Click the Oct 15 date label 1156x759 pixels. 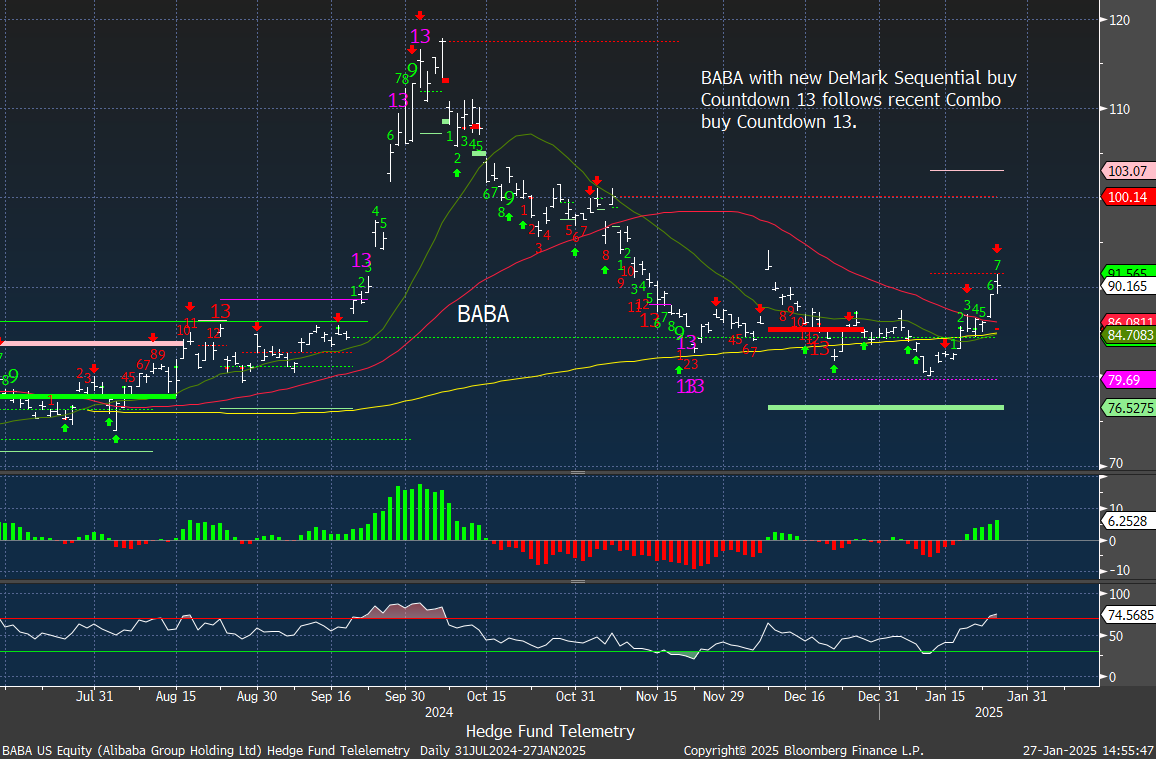(x=487, y=696)
